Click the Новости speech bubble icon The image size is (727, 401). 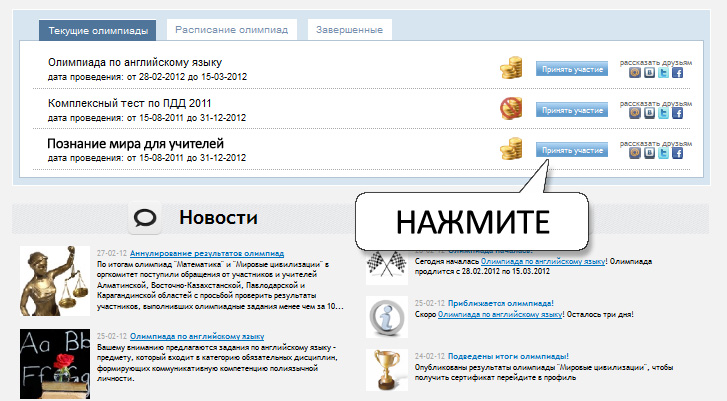[145, 217]
